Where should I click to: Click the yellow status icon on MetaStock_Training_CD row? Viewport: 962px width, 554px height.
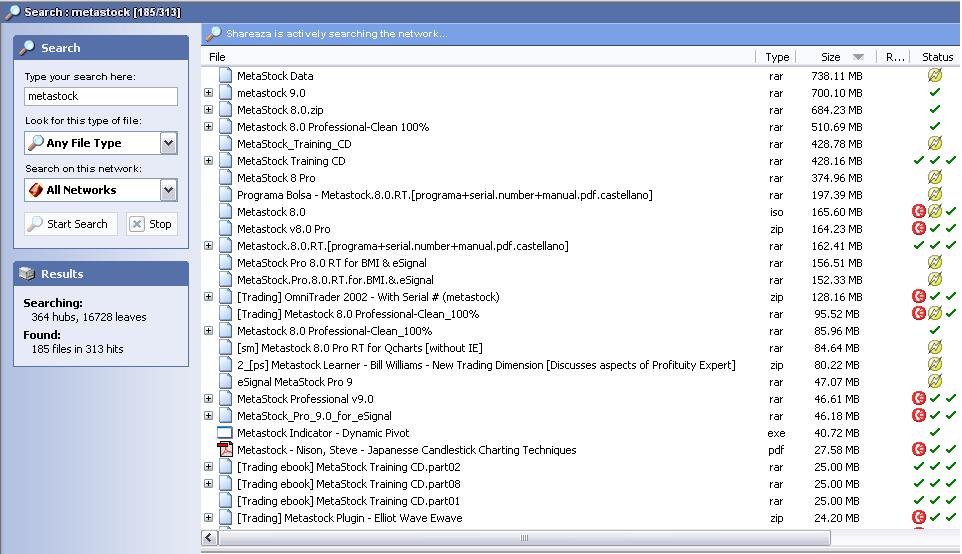click(x=934, y=144)
